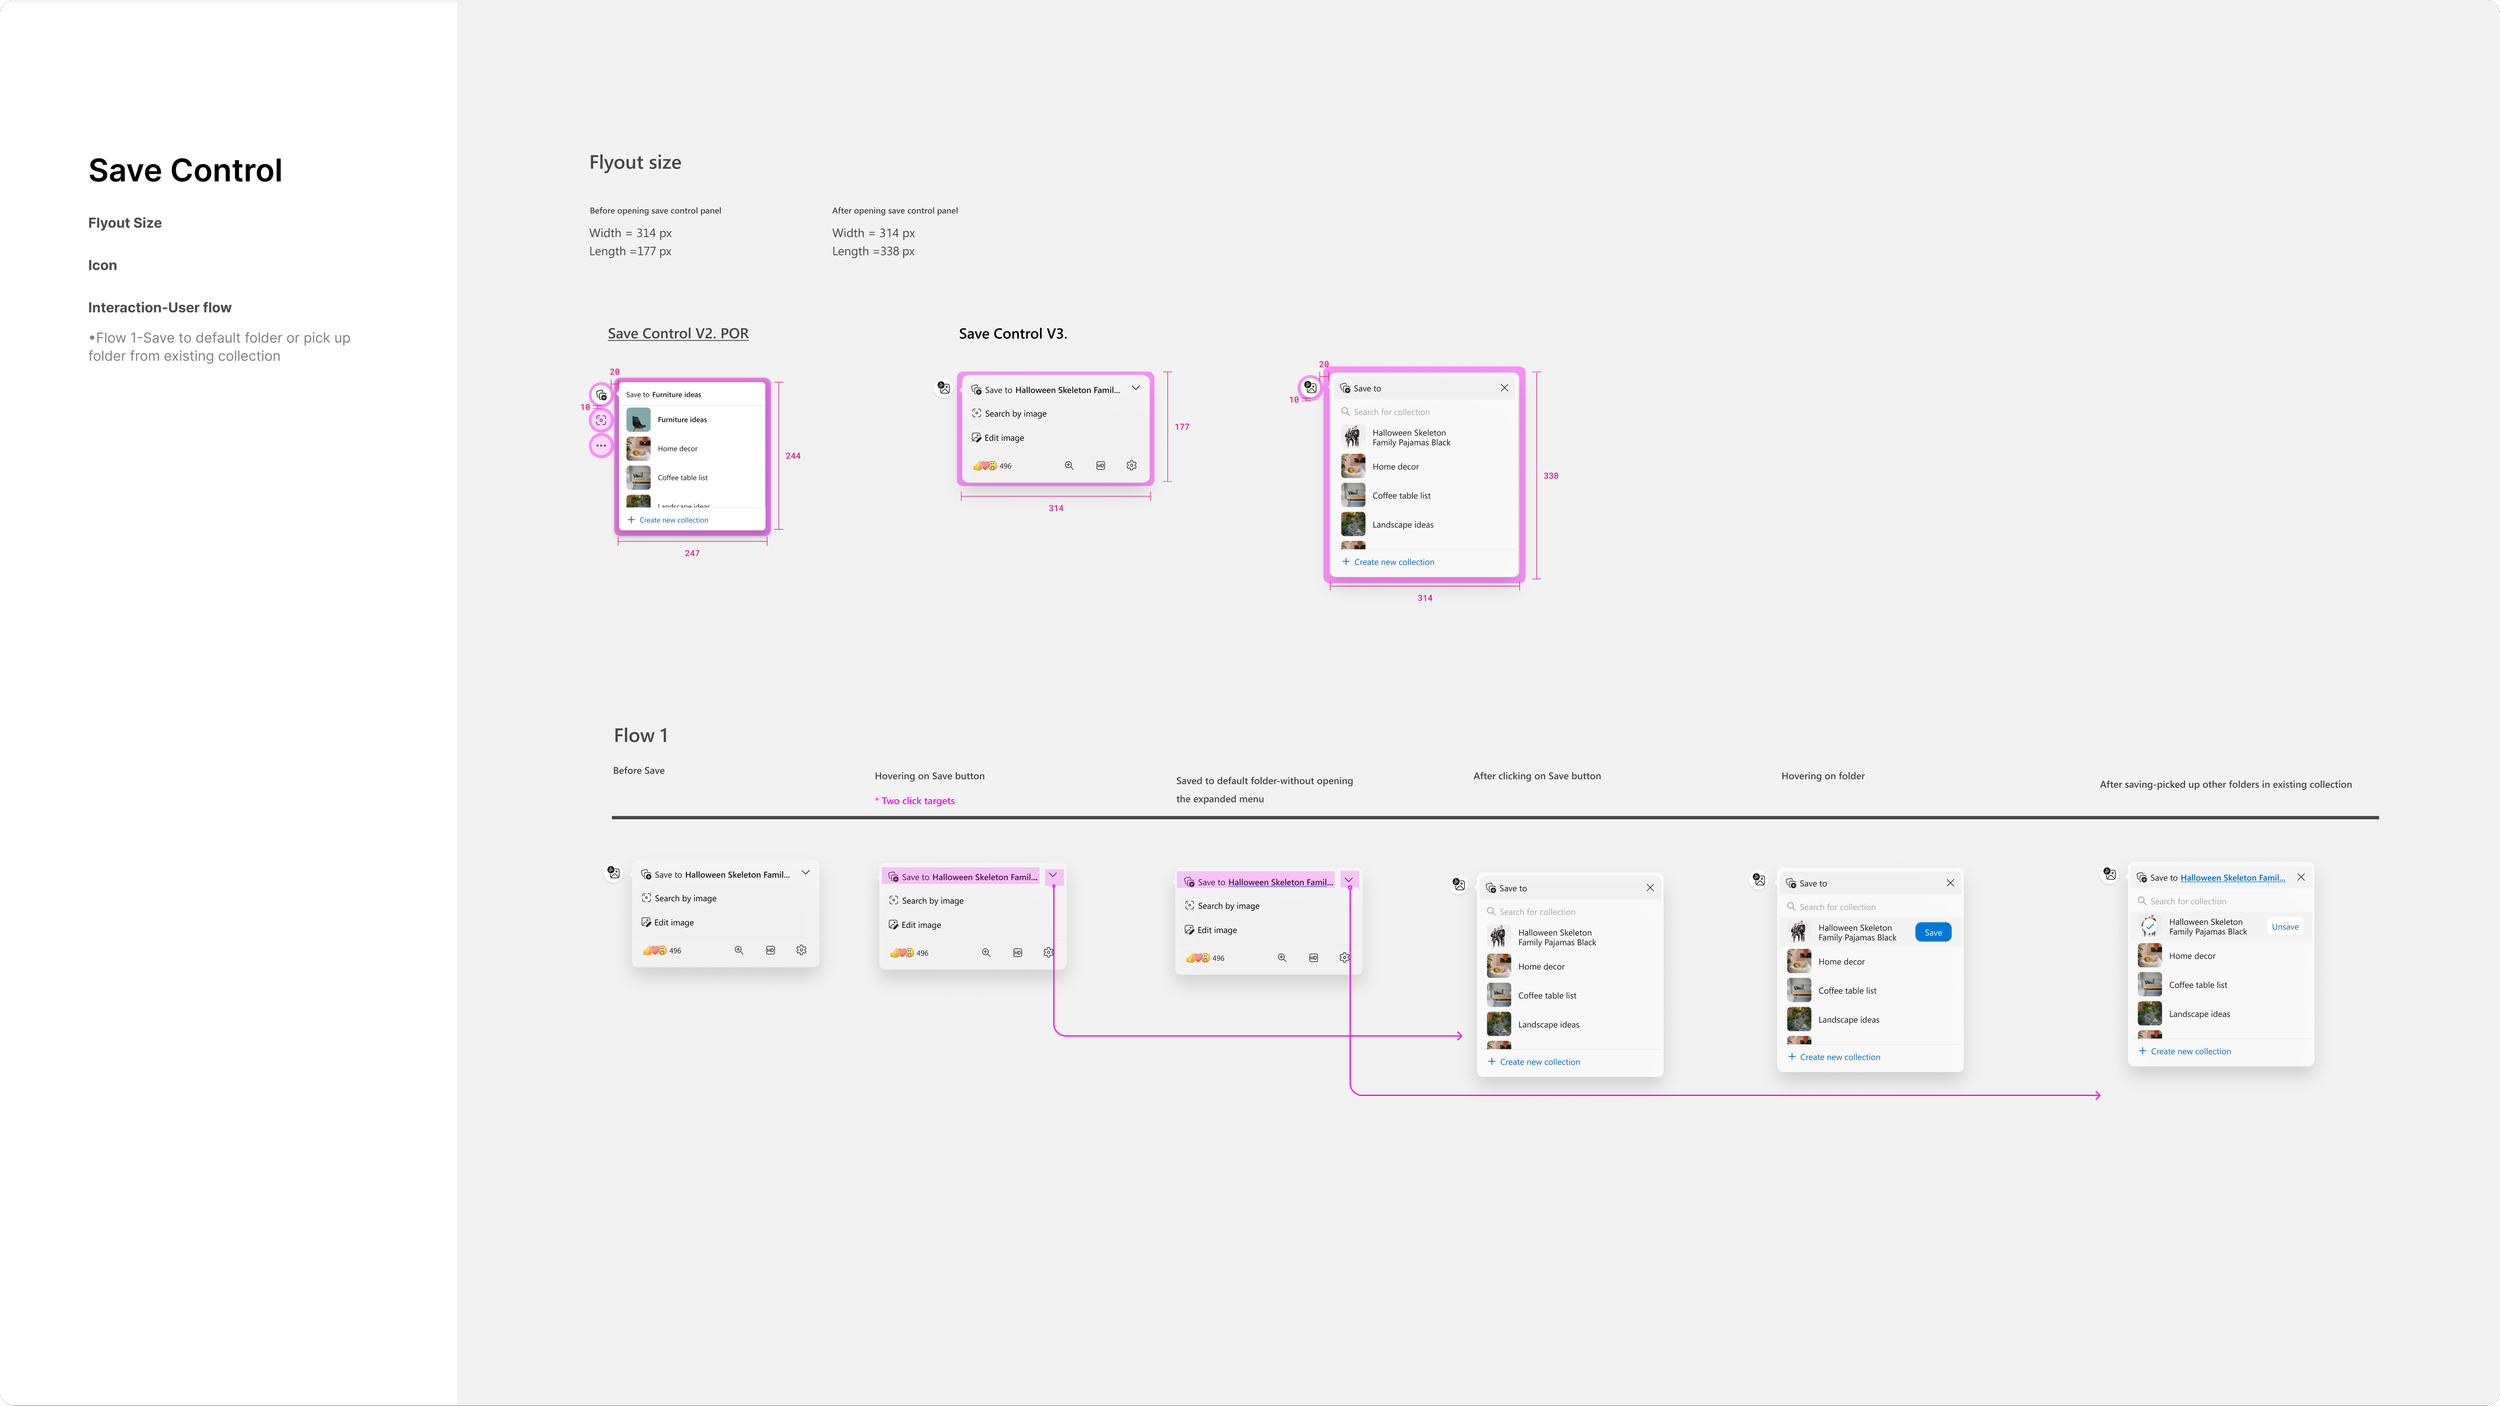Select Flyout Size in the left sidebar
Screen dimensions: 2500x1406
tap(125, 223)
